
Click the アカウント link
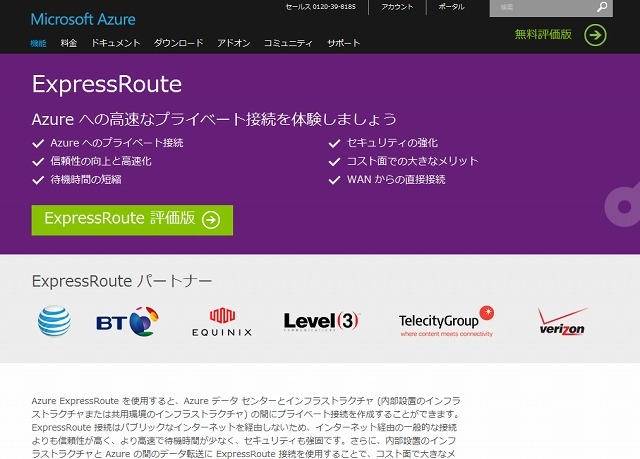coord(397,7)
